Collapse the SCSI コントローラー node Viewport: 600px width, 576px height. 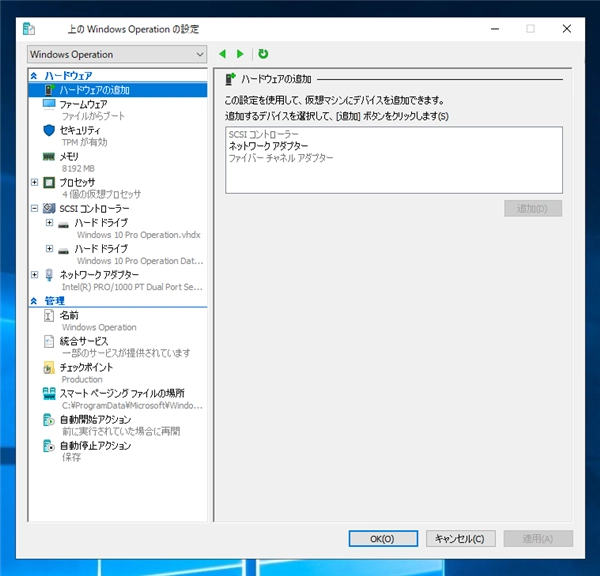(x=34, y=208)
